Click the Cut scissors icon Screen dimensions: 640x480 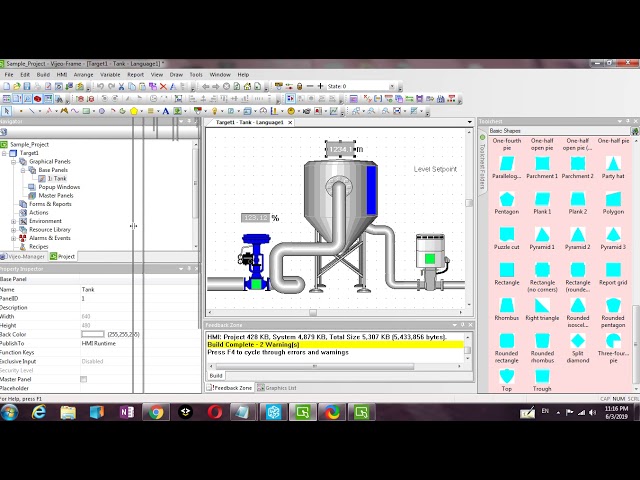click(121, 87)
